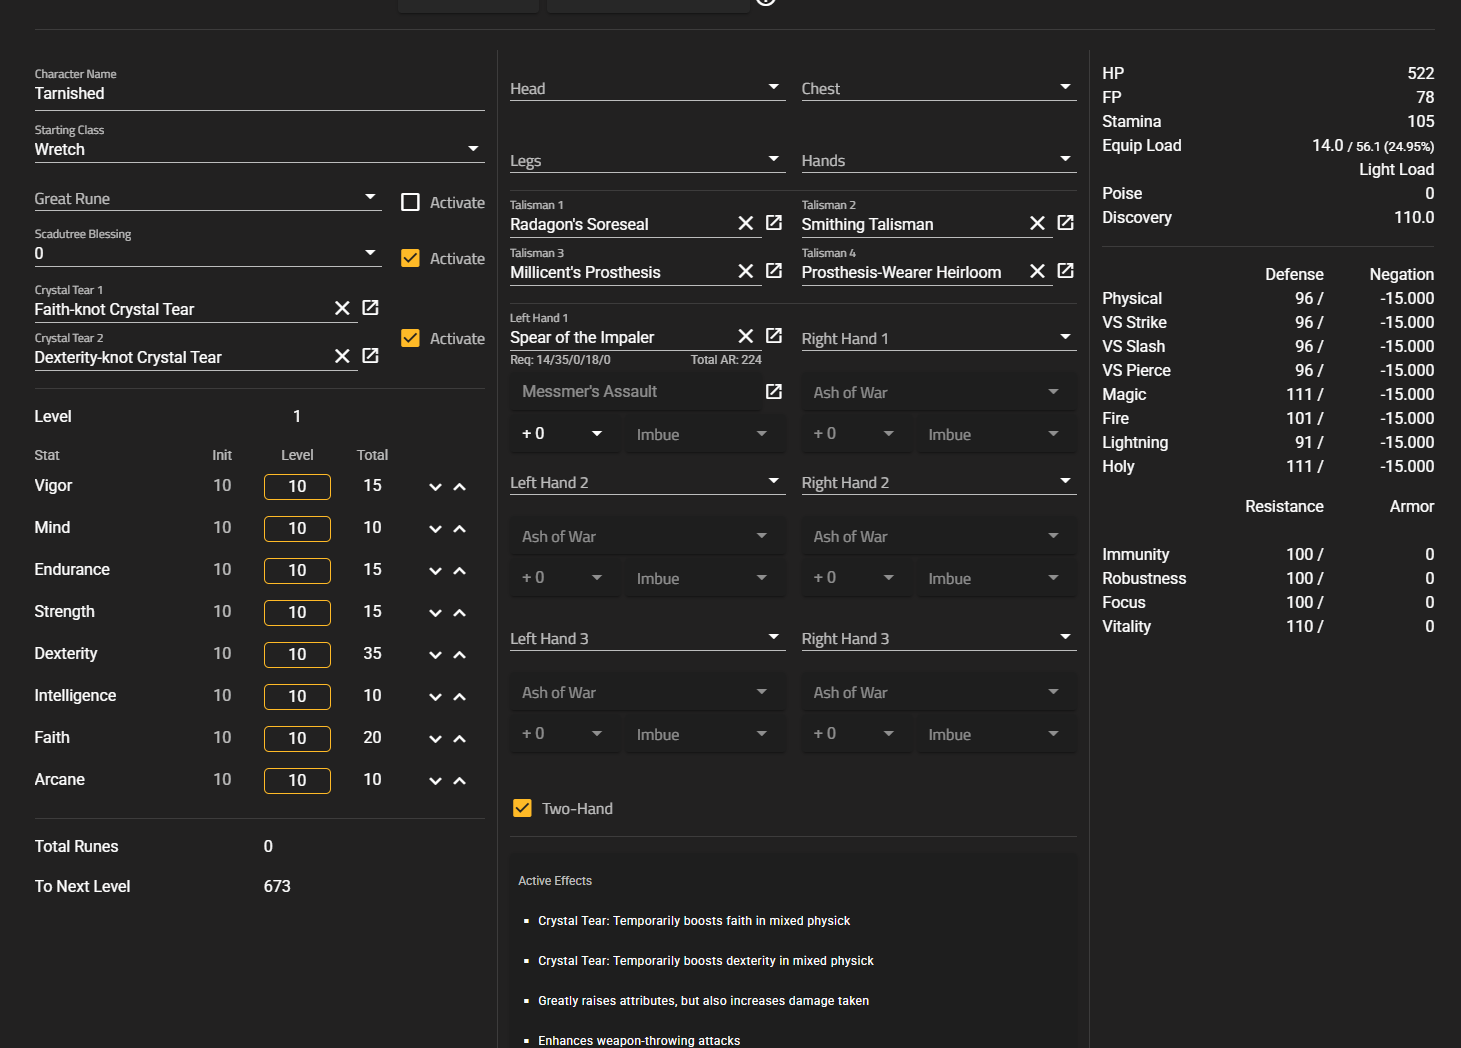Enable the Great Rune Activate checkbox
The height and width of the screenshot is (1048, 1461).
(410, 202)
